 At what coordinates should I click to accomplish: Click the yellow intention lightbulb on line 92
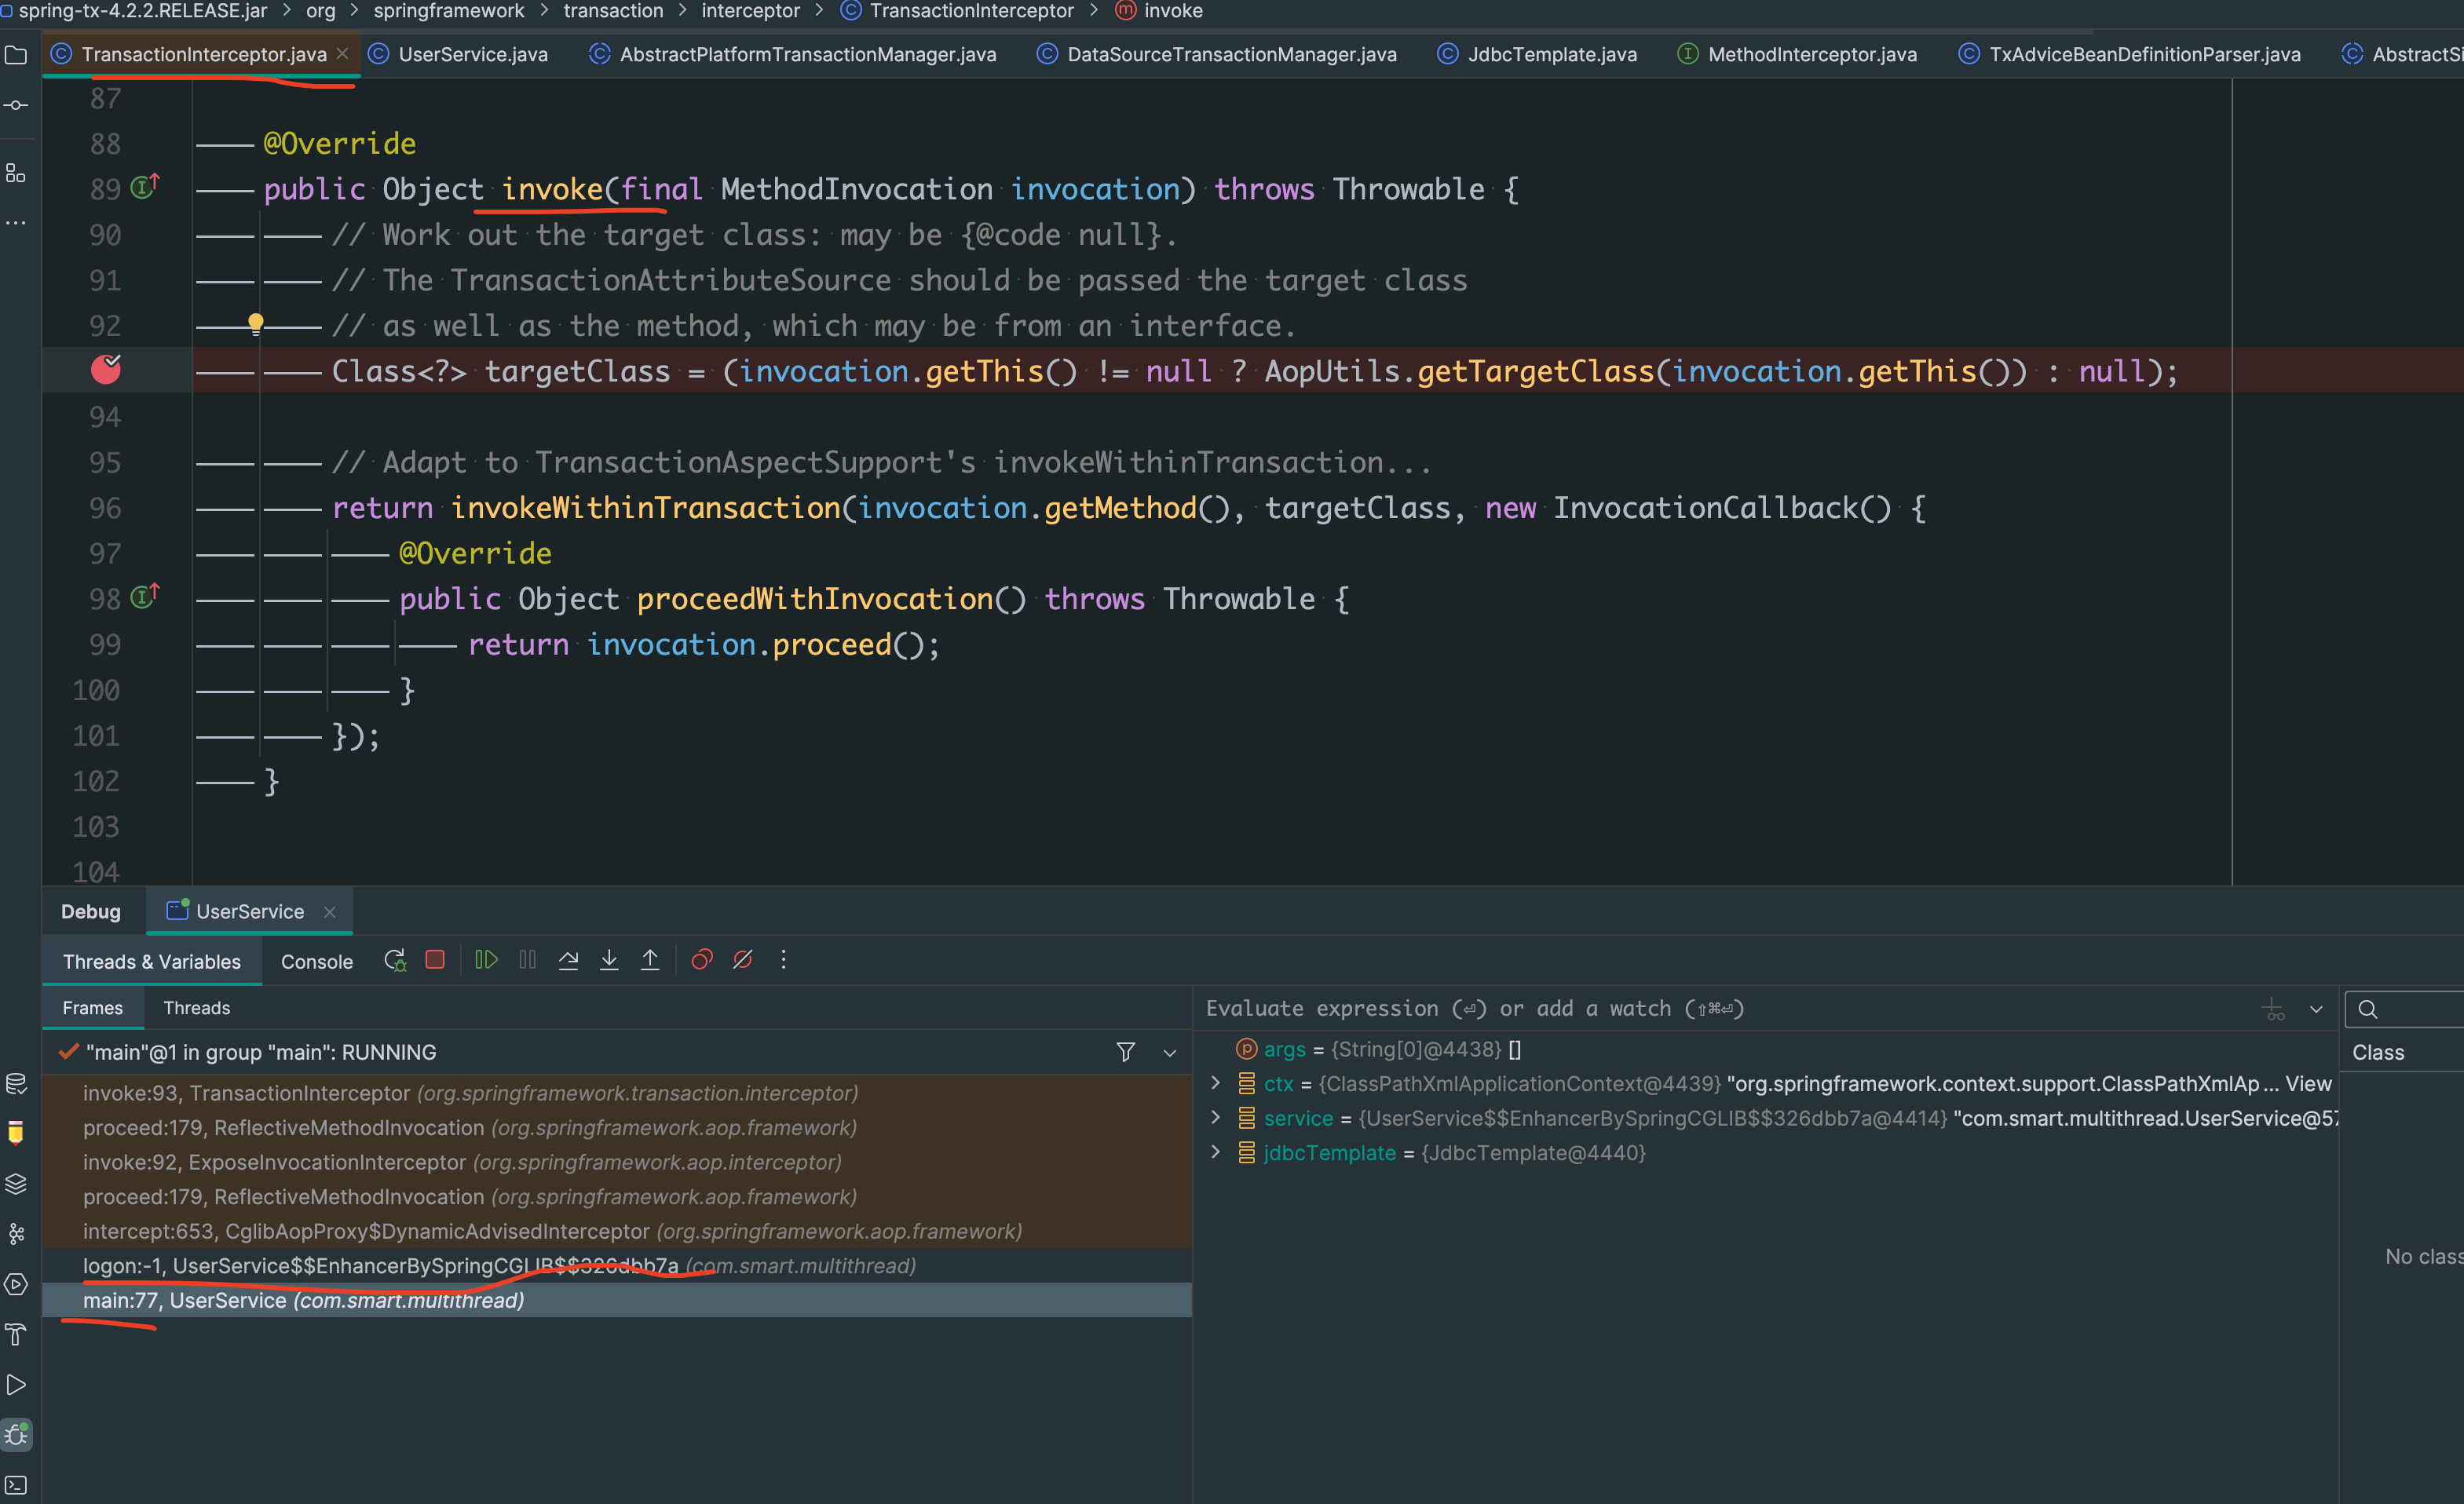tap(256, 323)
